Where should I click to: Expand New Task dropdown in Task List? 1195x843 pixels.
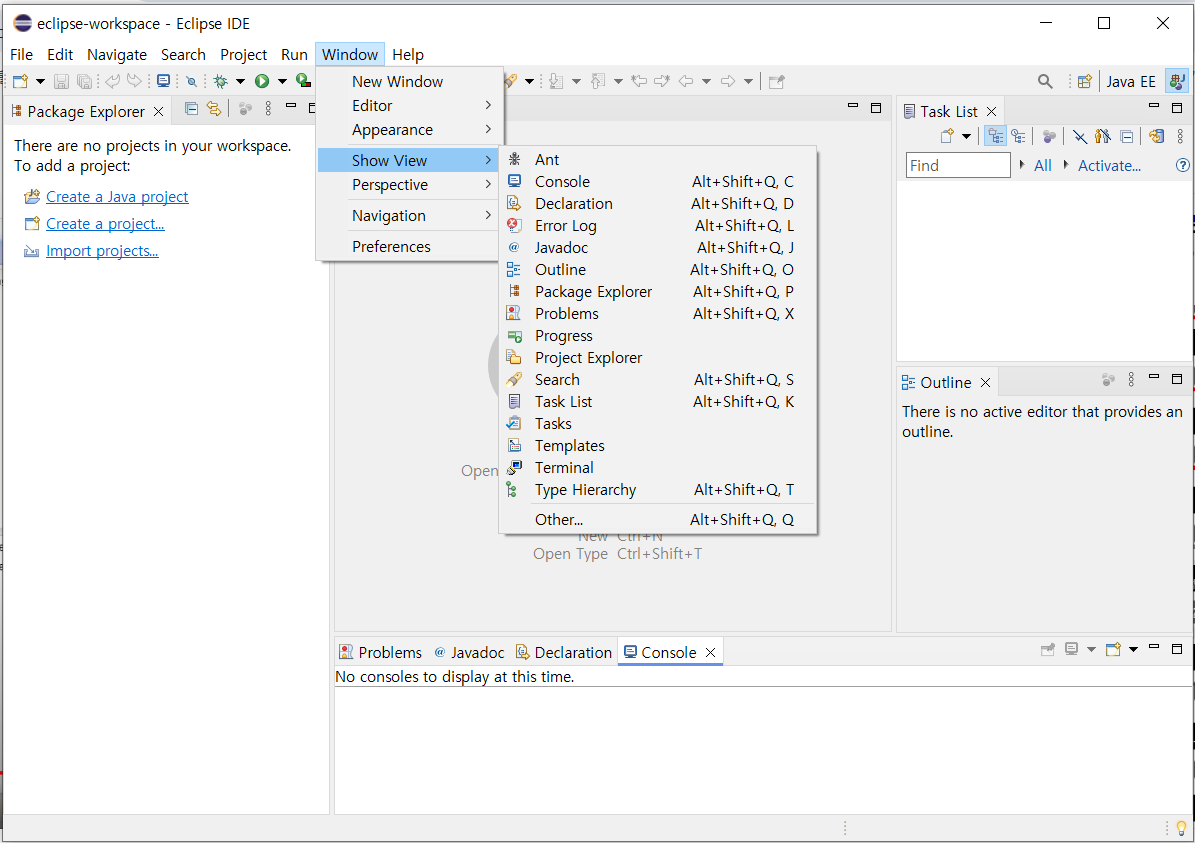click(966, 137)
